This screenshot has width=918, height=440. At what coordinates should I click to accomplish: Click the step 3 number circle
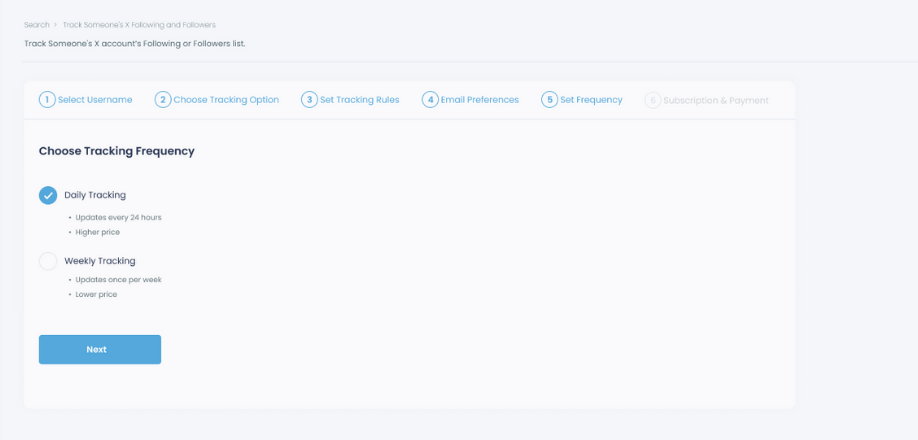pos(310,100)
